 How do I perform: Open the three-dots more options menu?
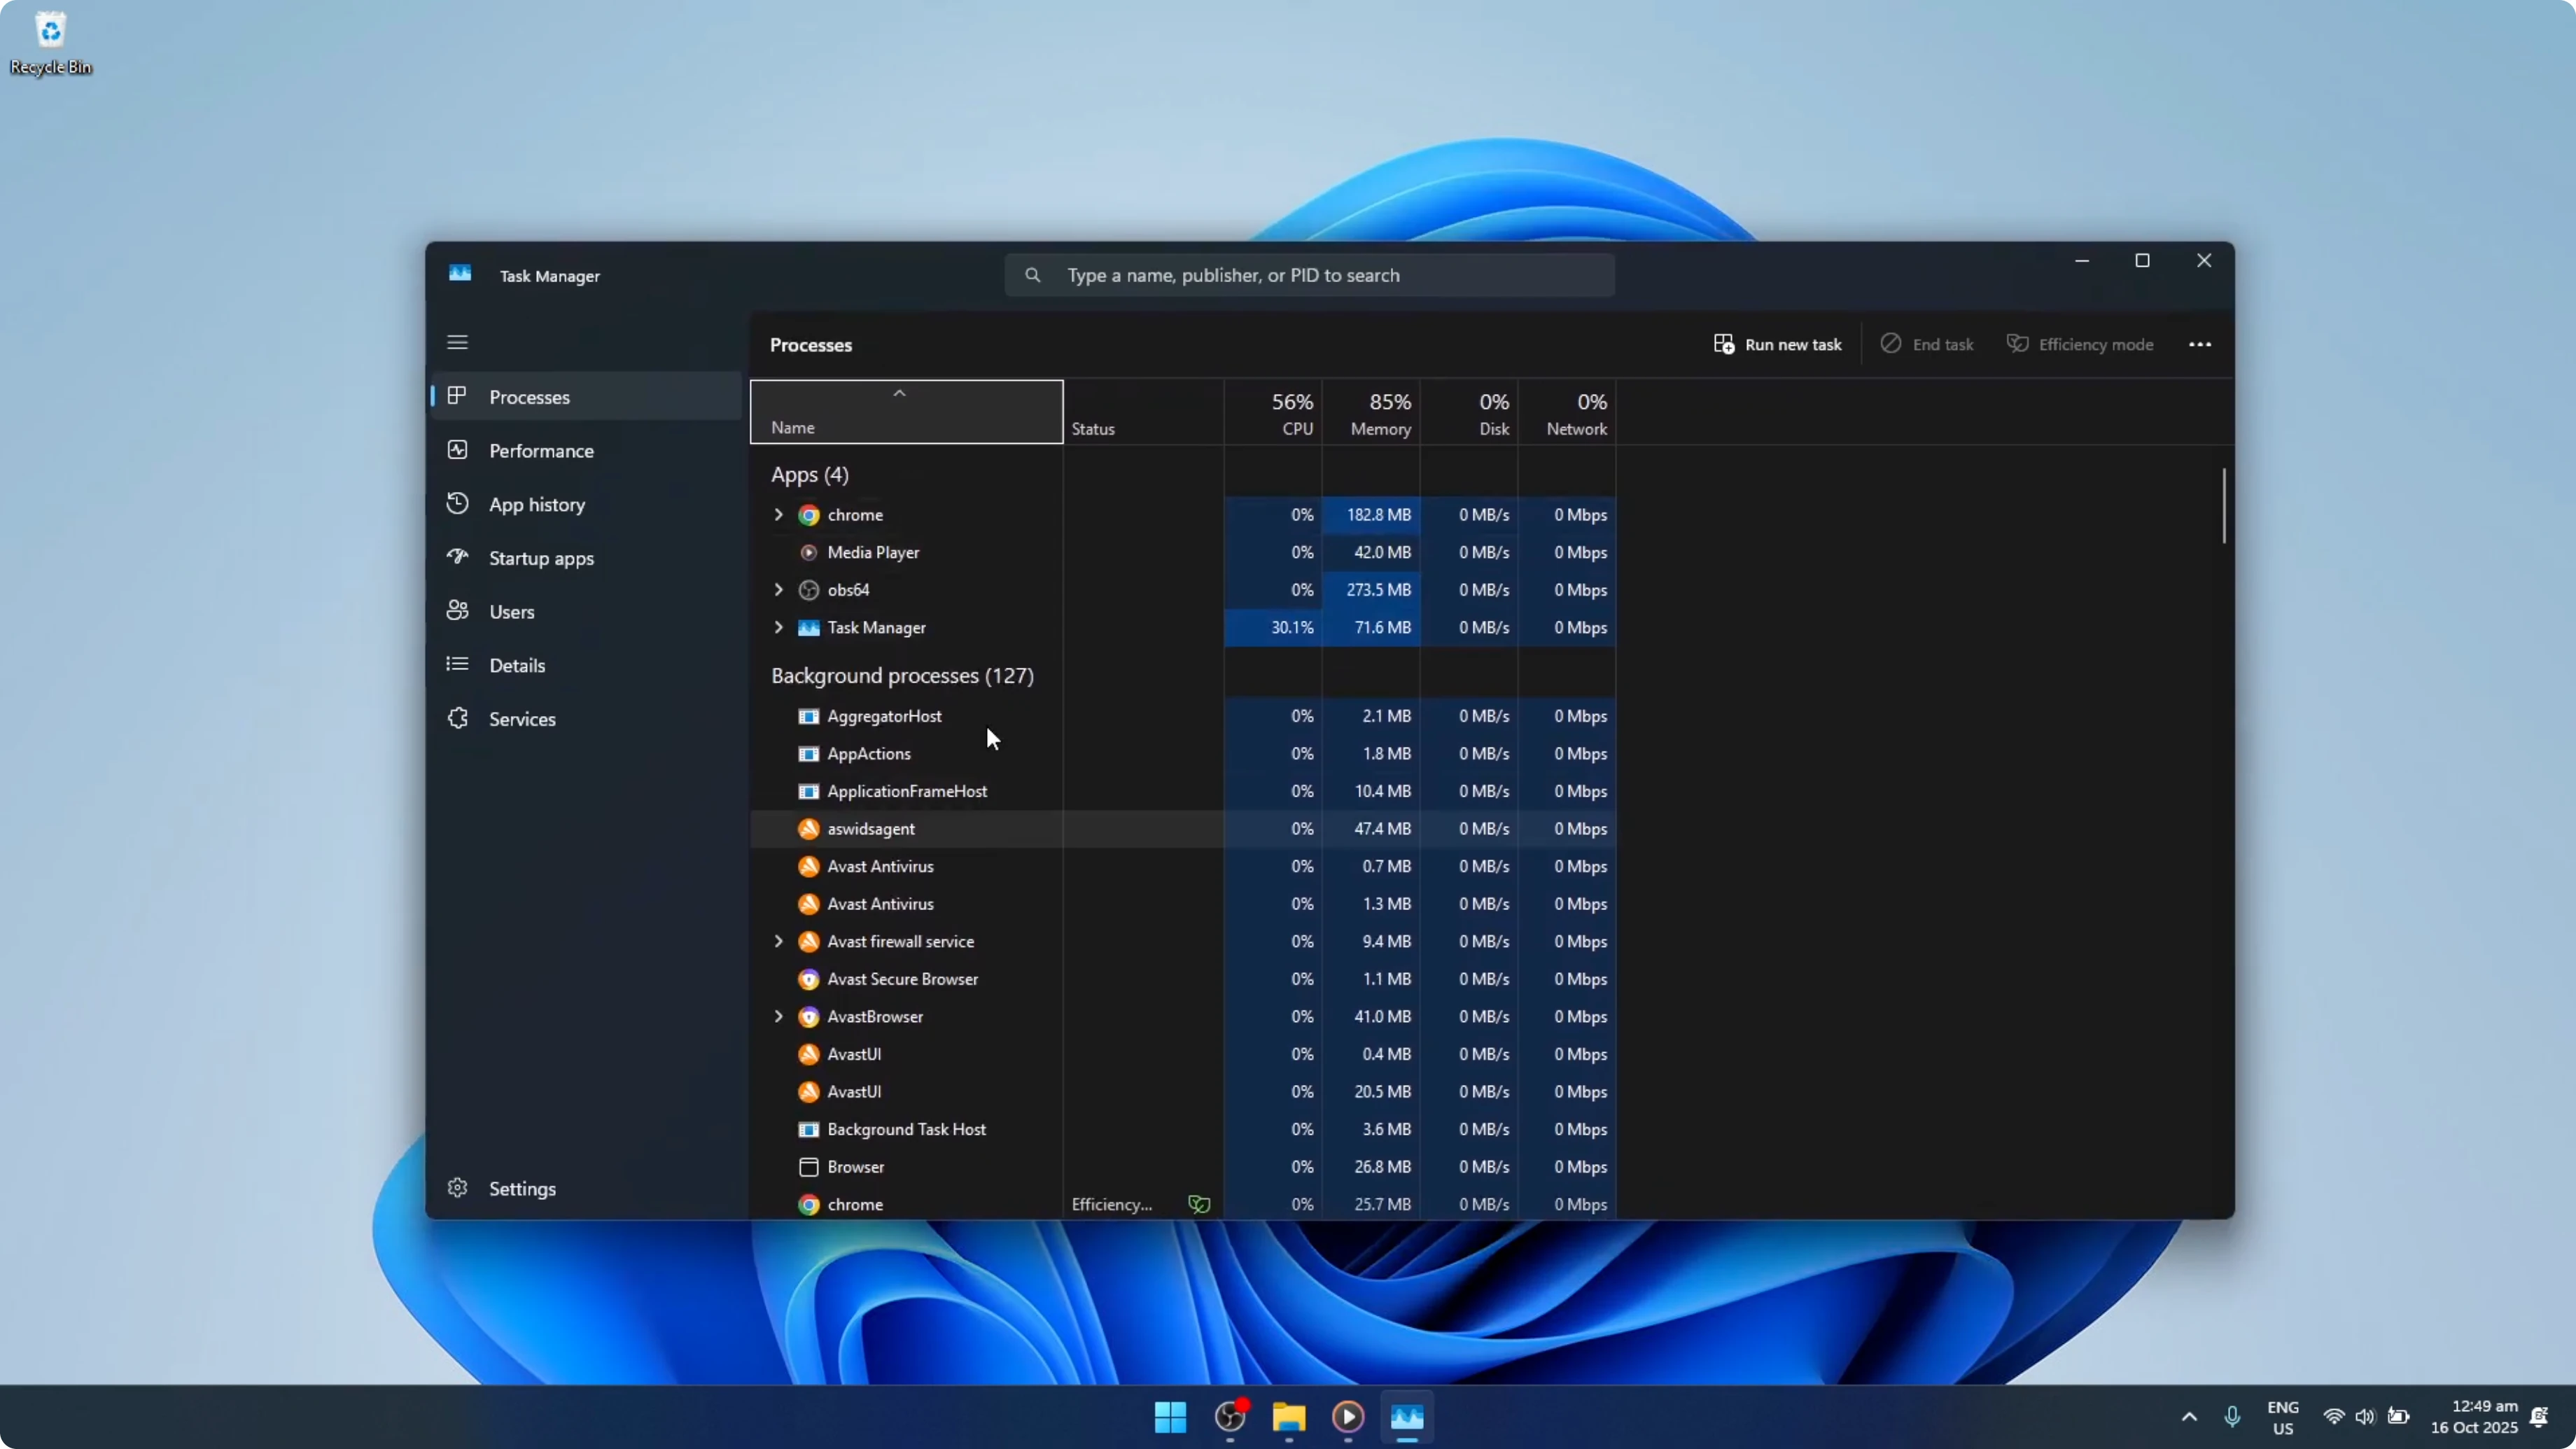pos(2200,344)
